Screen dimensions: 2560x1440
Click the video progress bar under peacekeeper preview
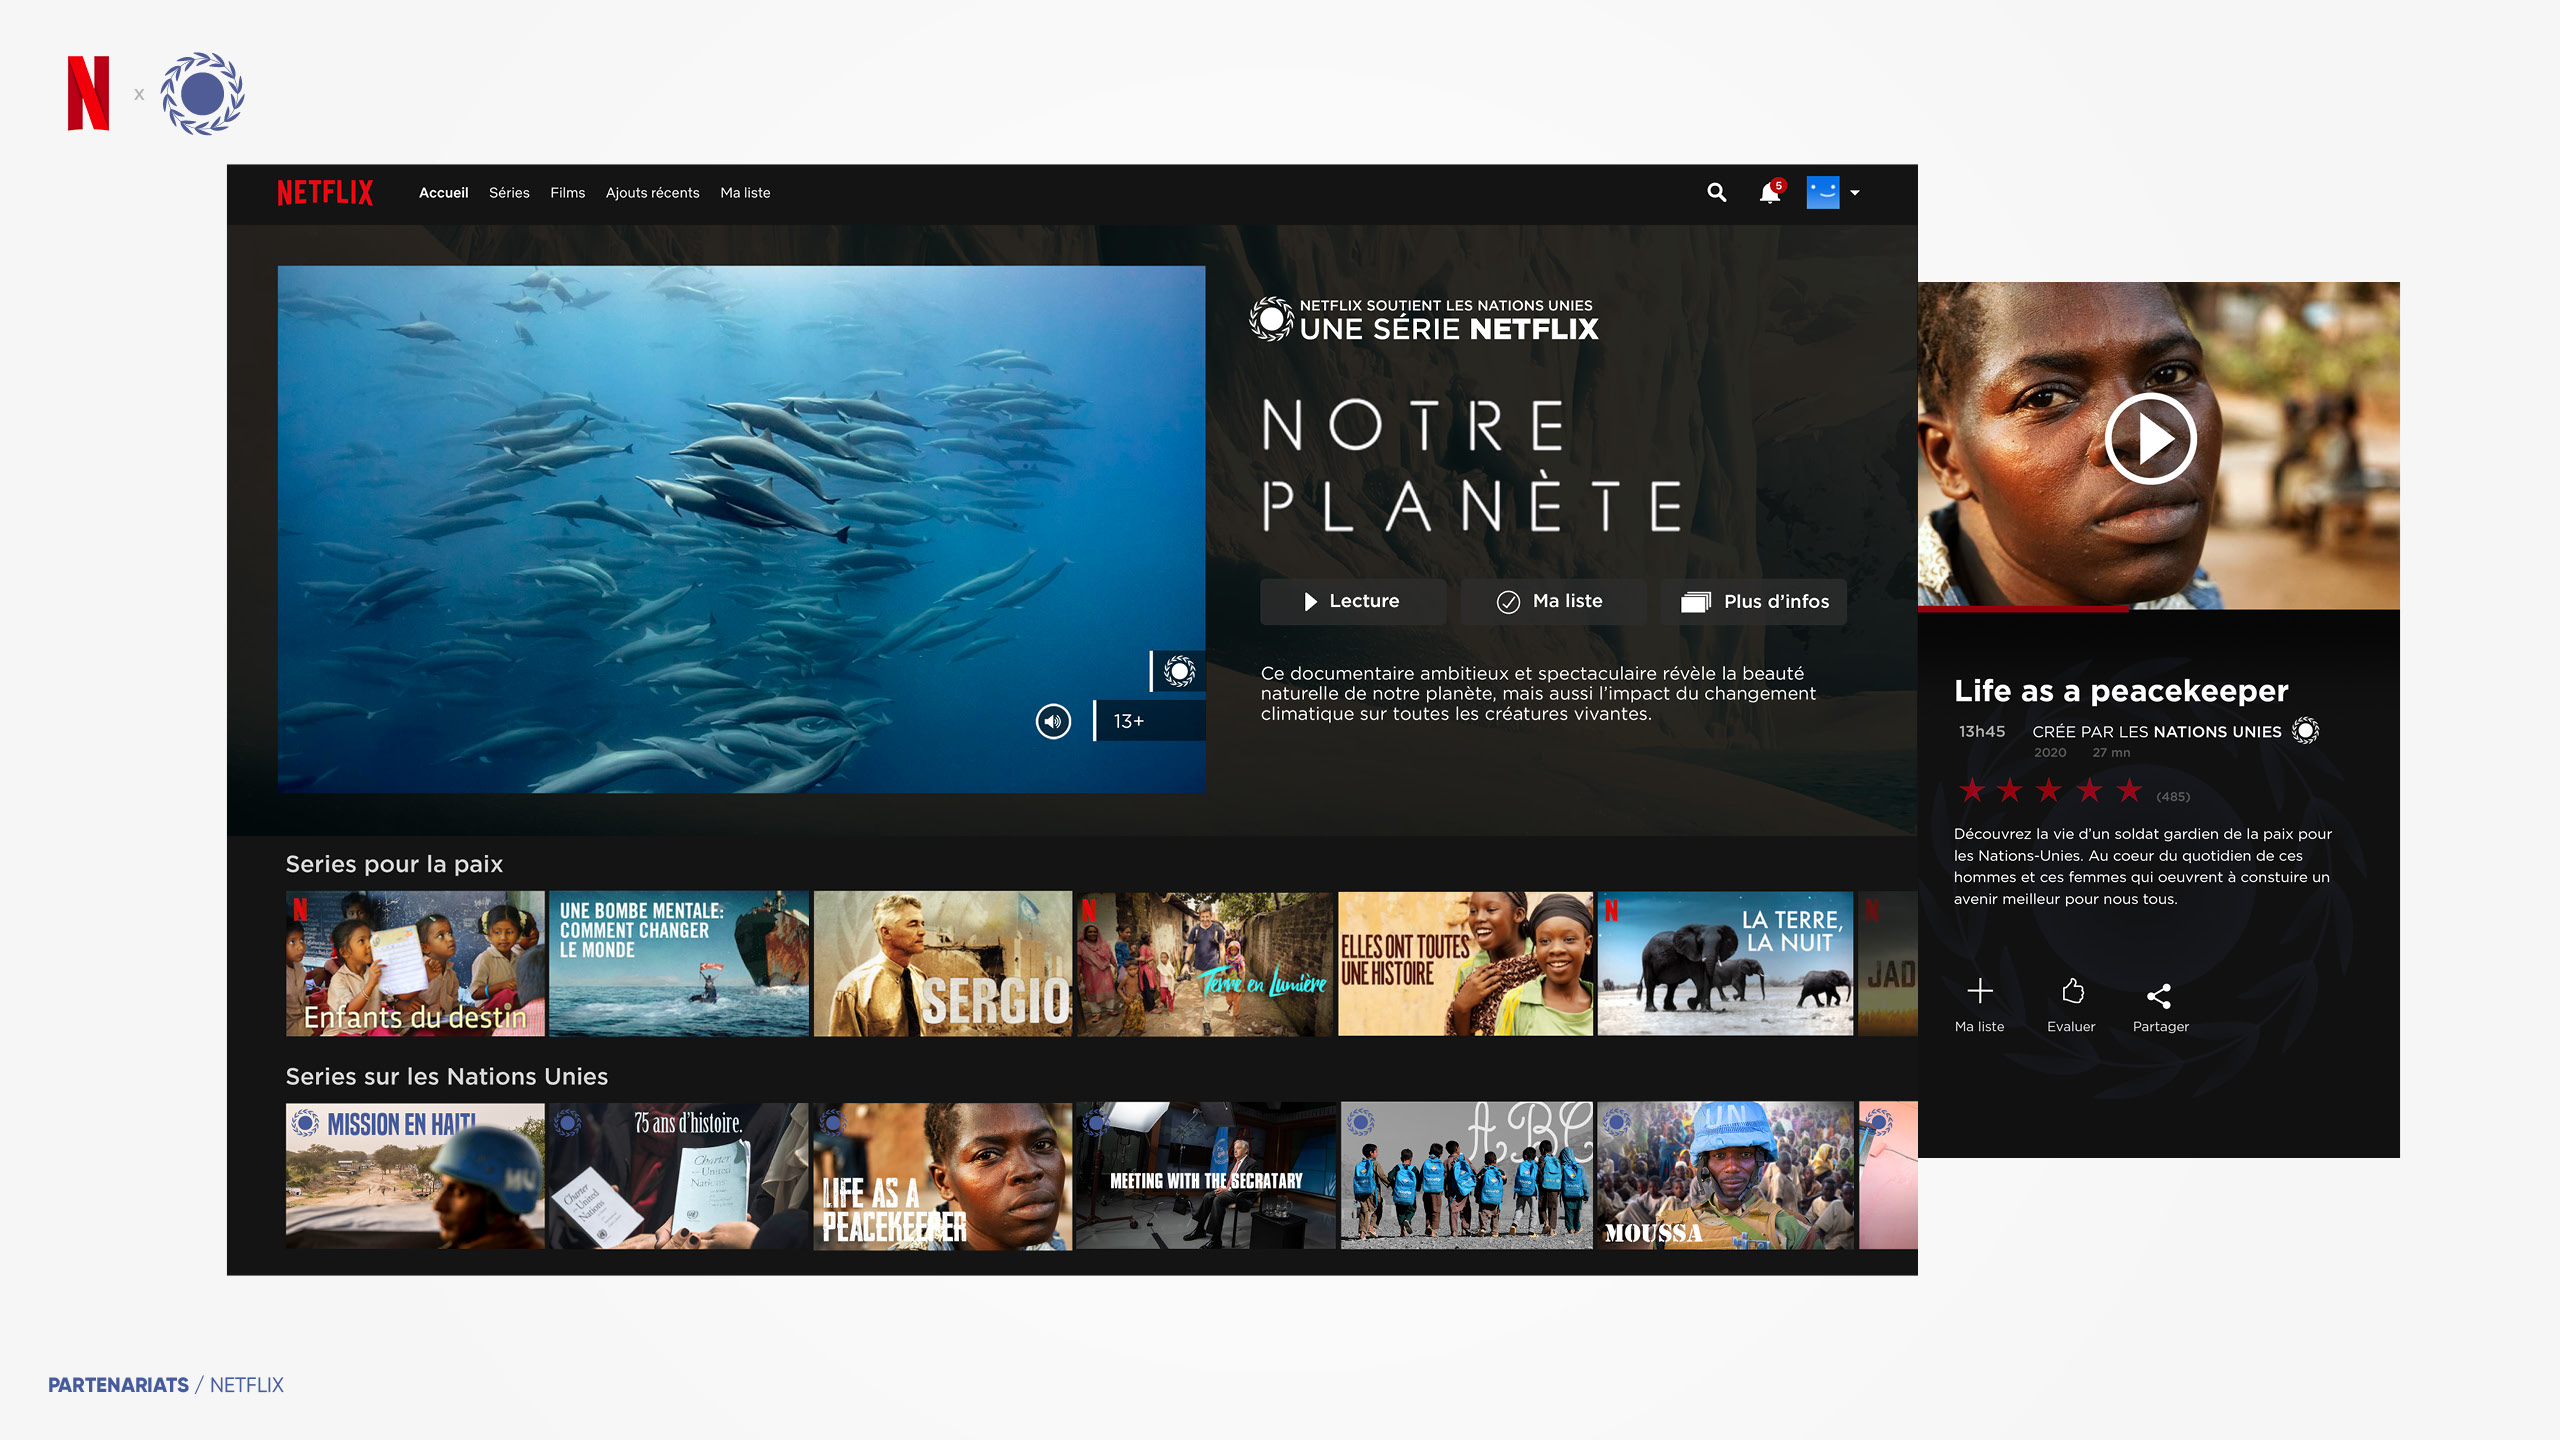click(x=2158, y=607)
